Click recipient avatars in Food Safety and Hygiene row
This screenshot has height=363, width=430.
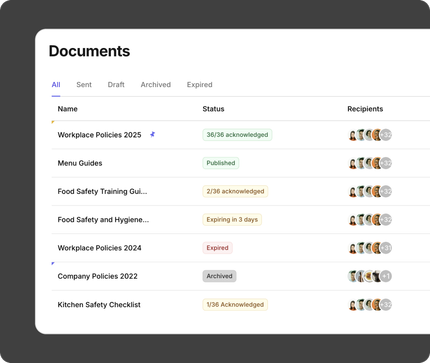pos(370,220)
